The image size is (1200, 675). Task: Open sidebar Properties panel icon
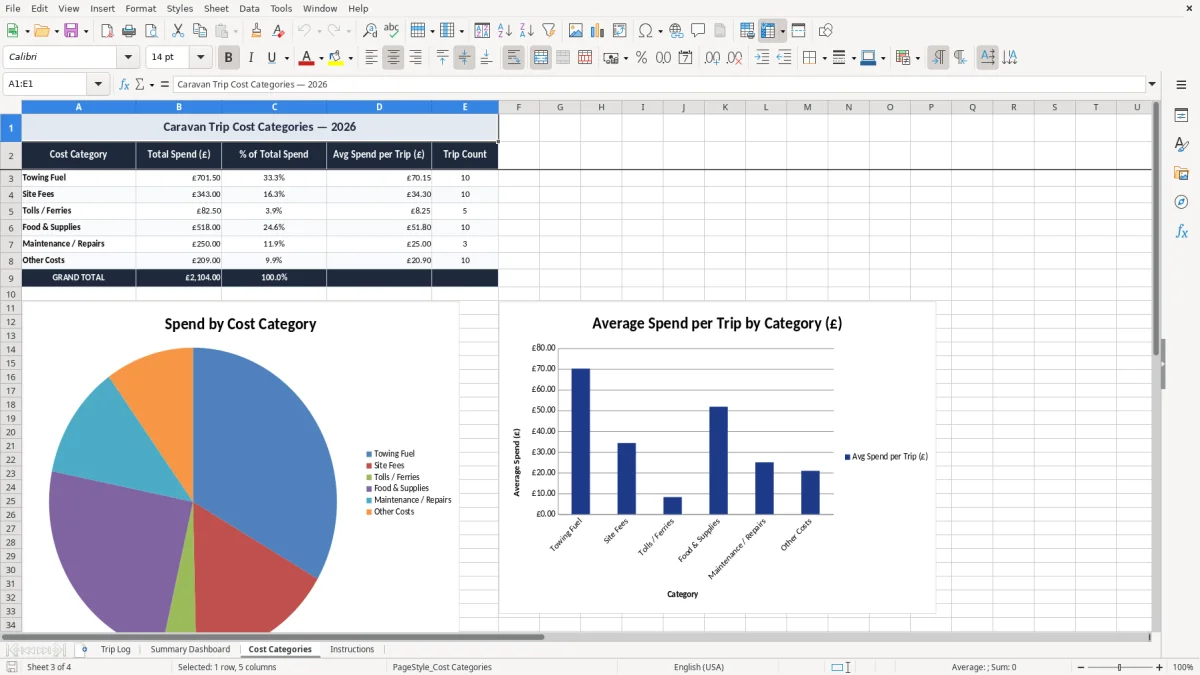[1181, 116]
